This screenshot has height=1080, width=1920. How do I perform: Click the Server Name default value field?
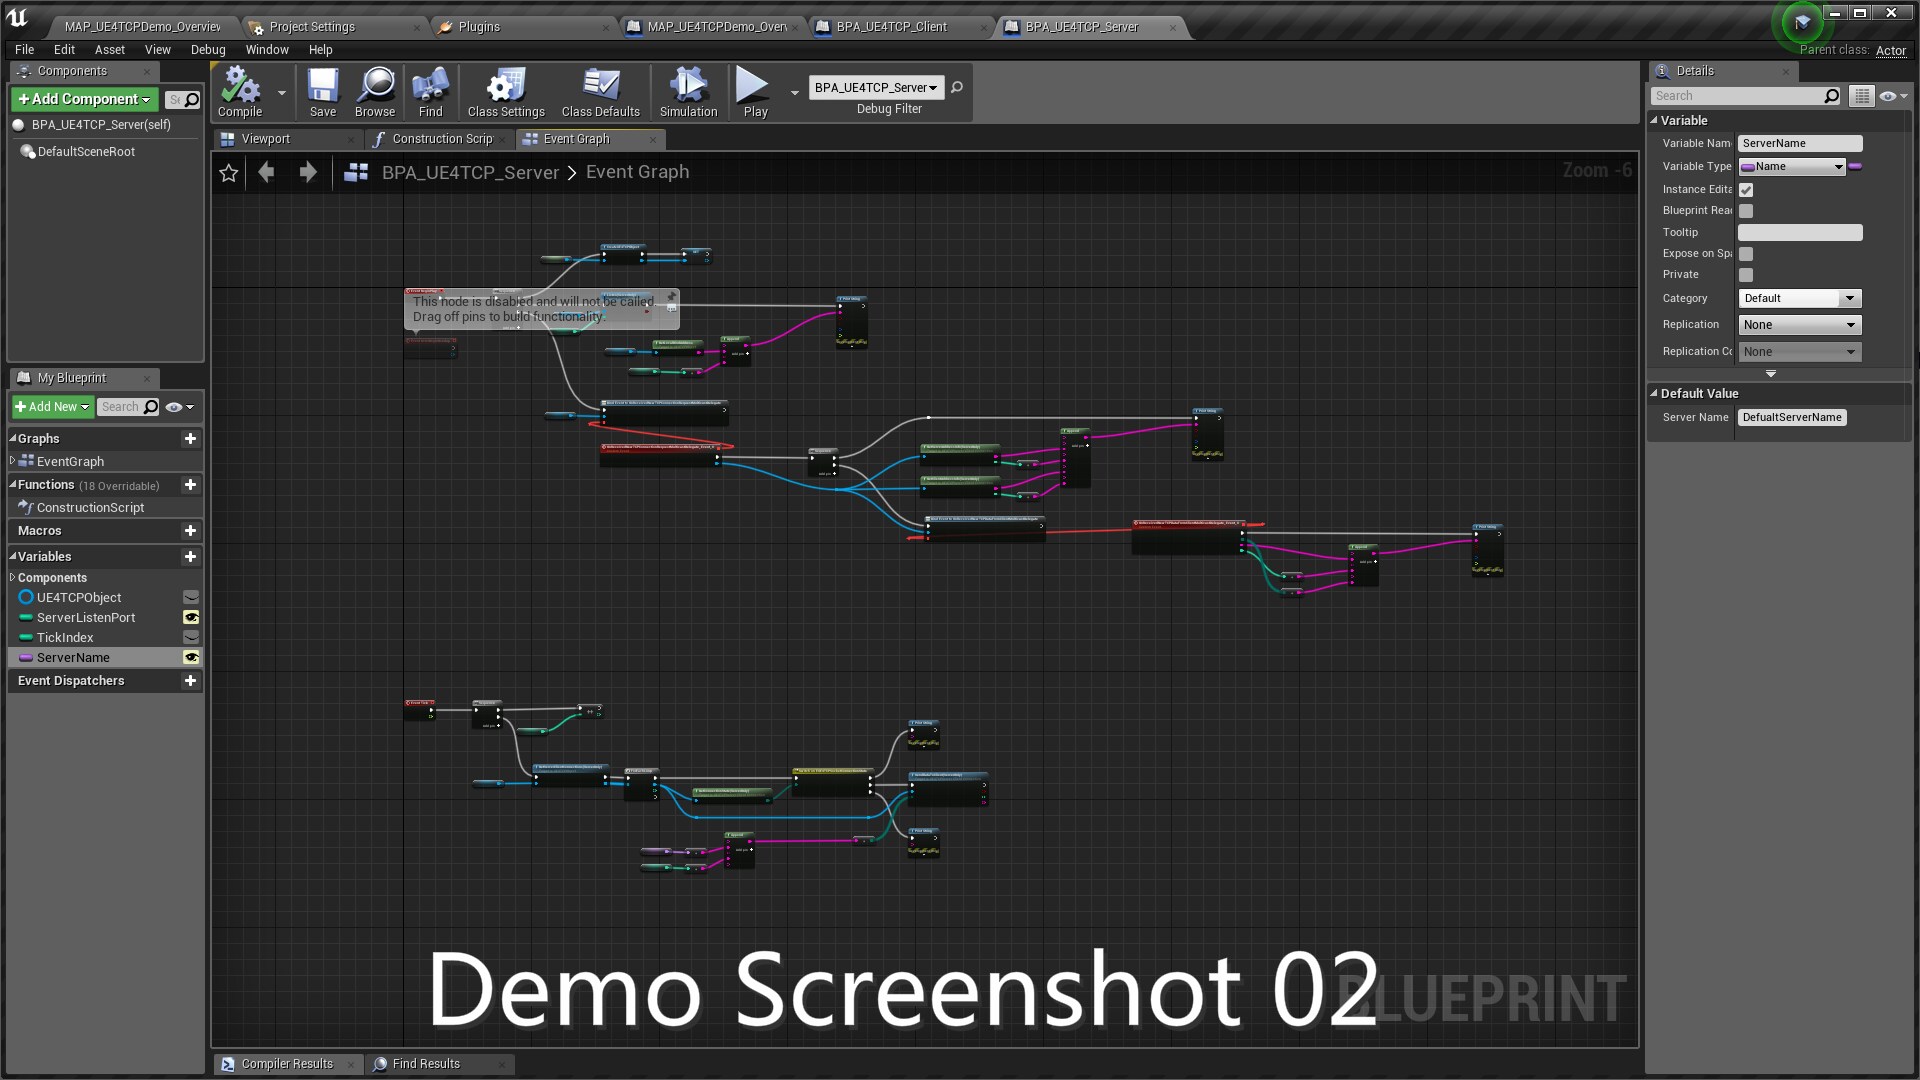point(1791,418)
